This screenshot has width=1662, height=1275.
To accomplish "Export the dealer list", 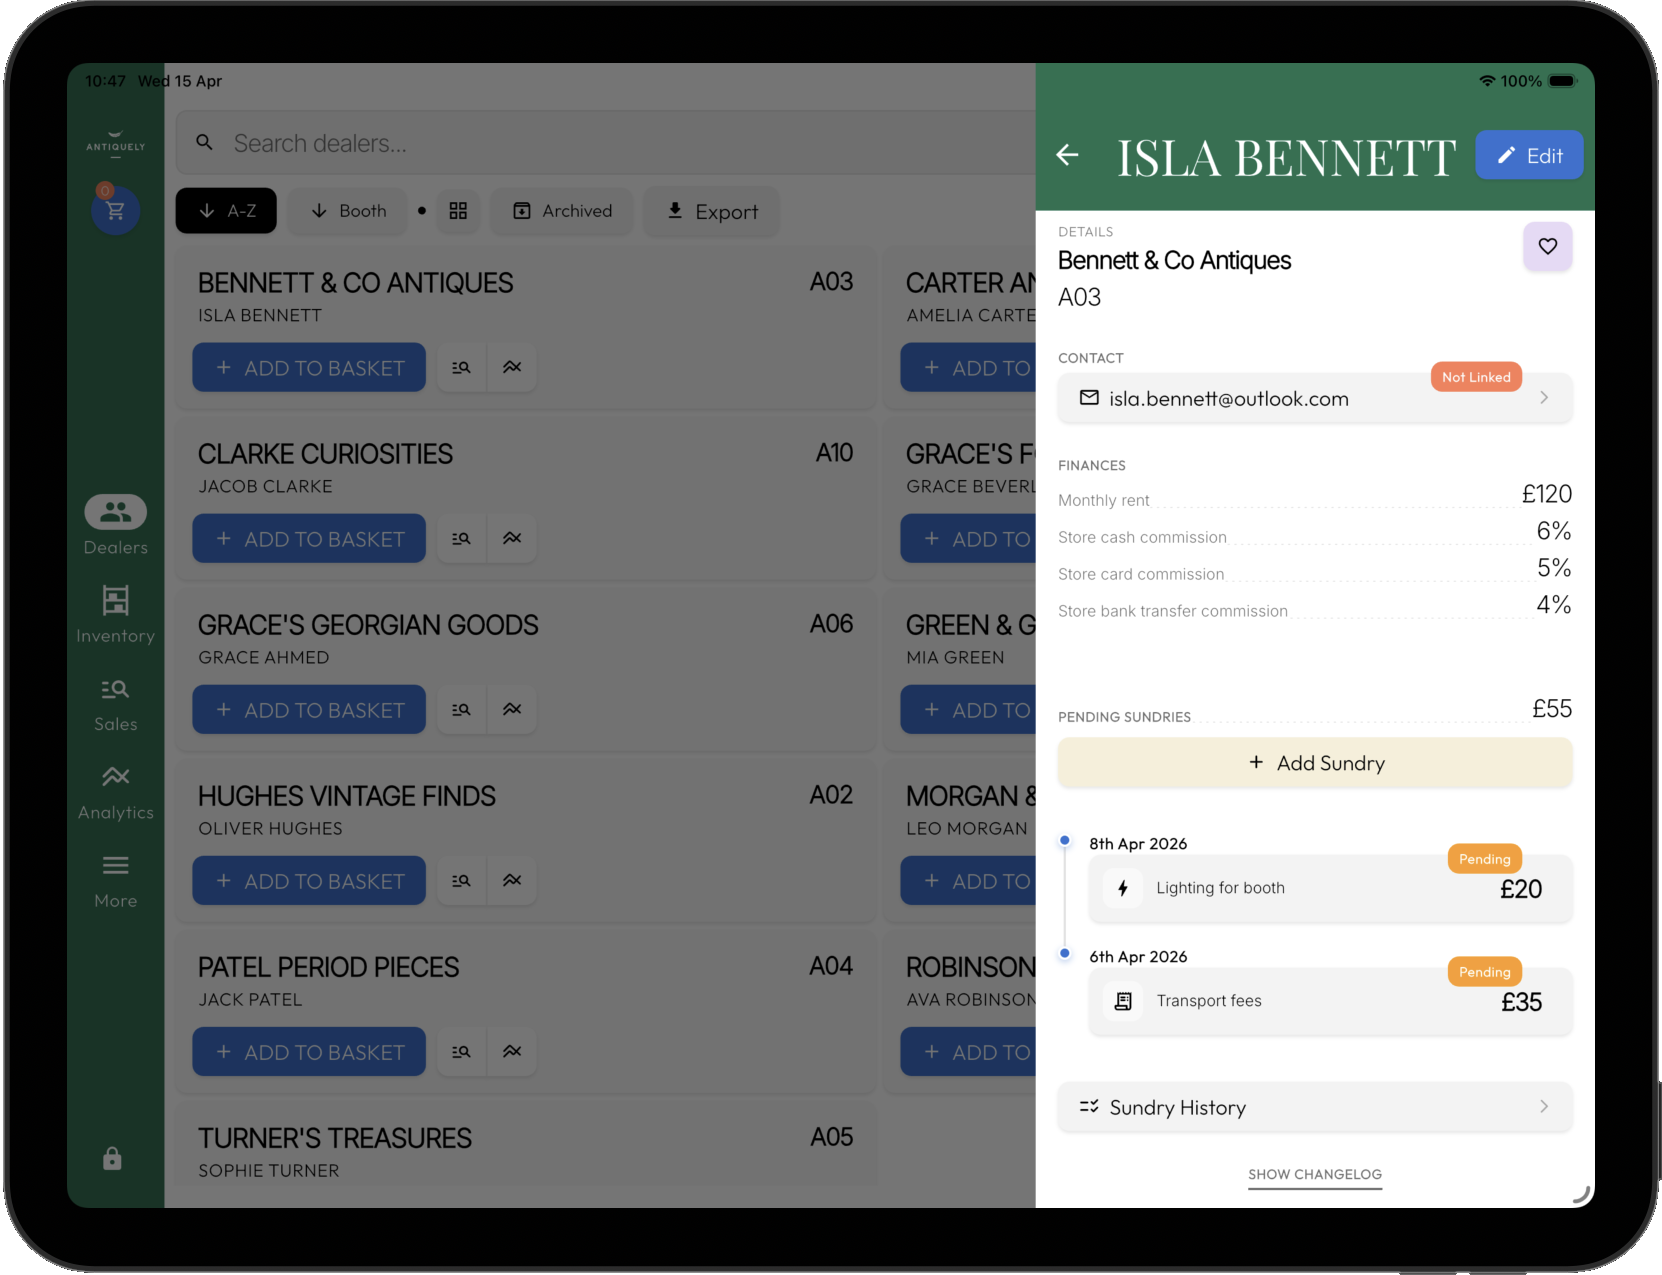I will tap(712, 211).
